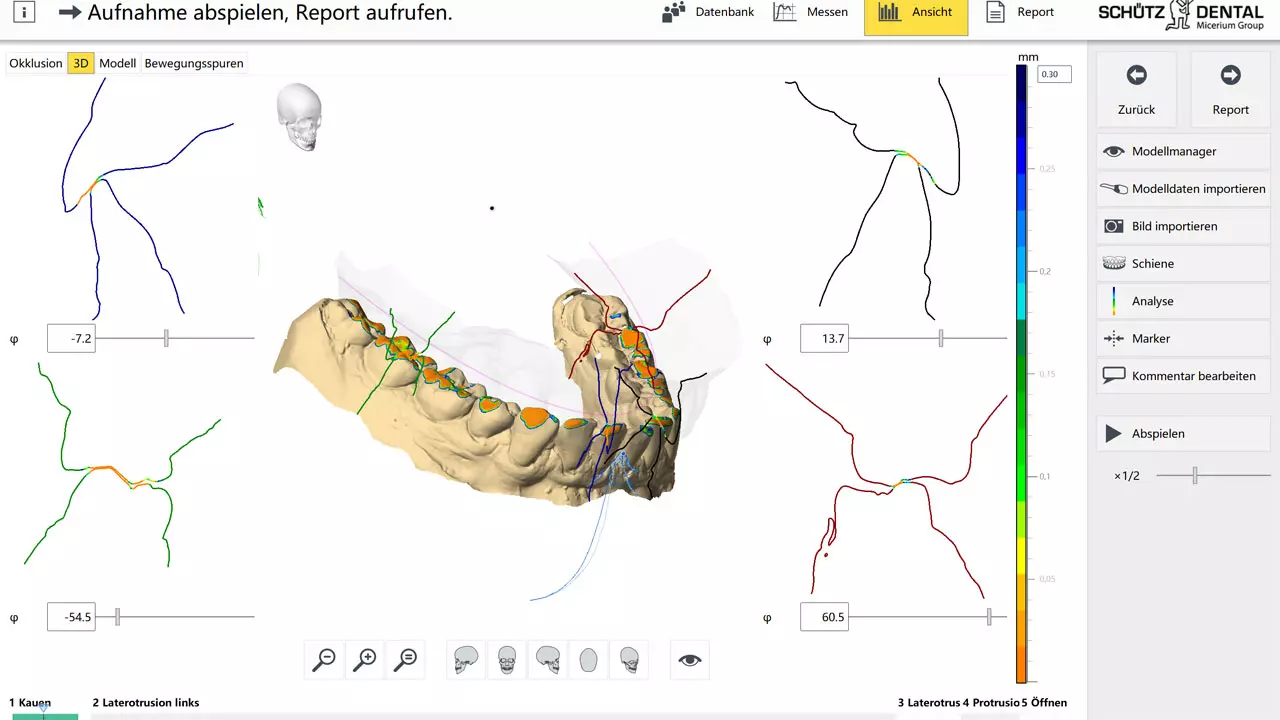Screen dimensions: 1280x720
Task: Click the 0.30 mm scale input field
Action: [1054, 75]
